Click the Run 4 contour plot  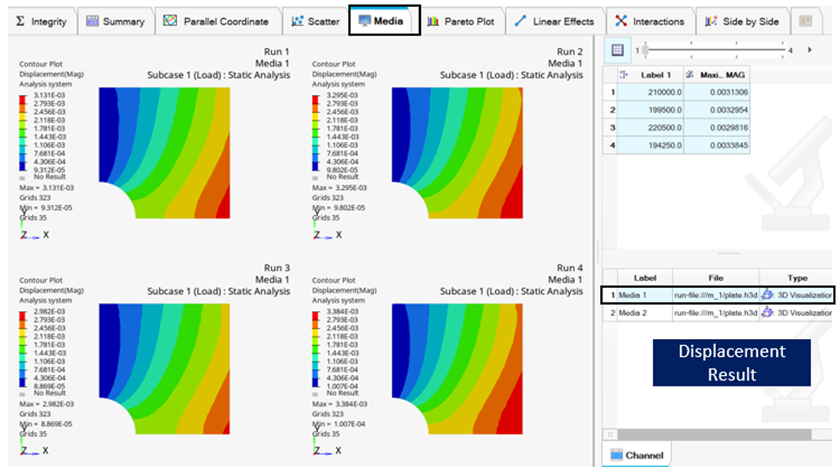[x=457, y=369]
